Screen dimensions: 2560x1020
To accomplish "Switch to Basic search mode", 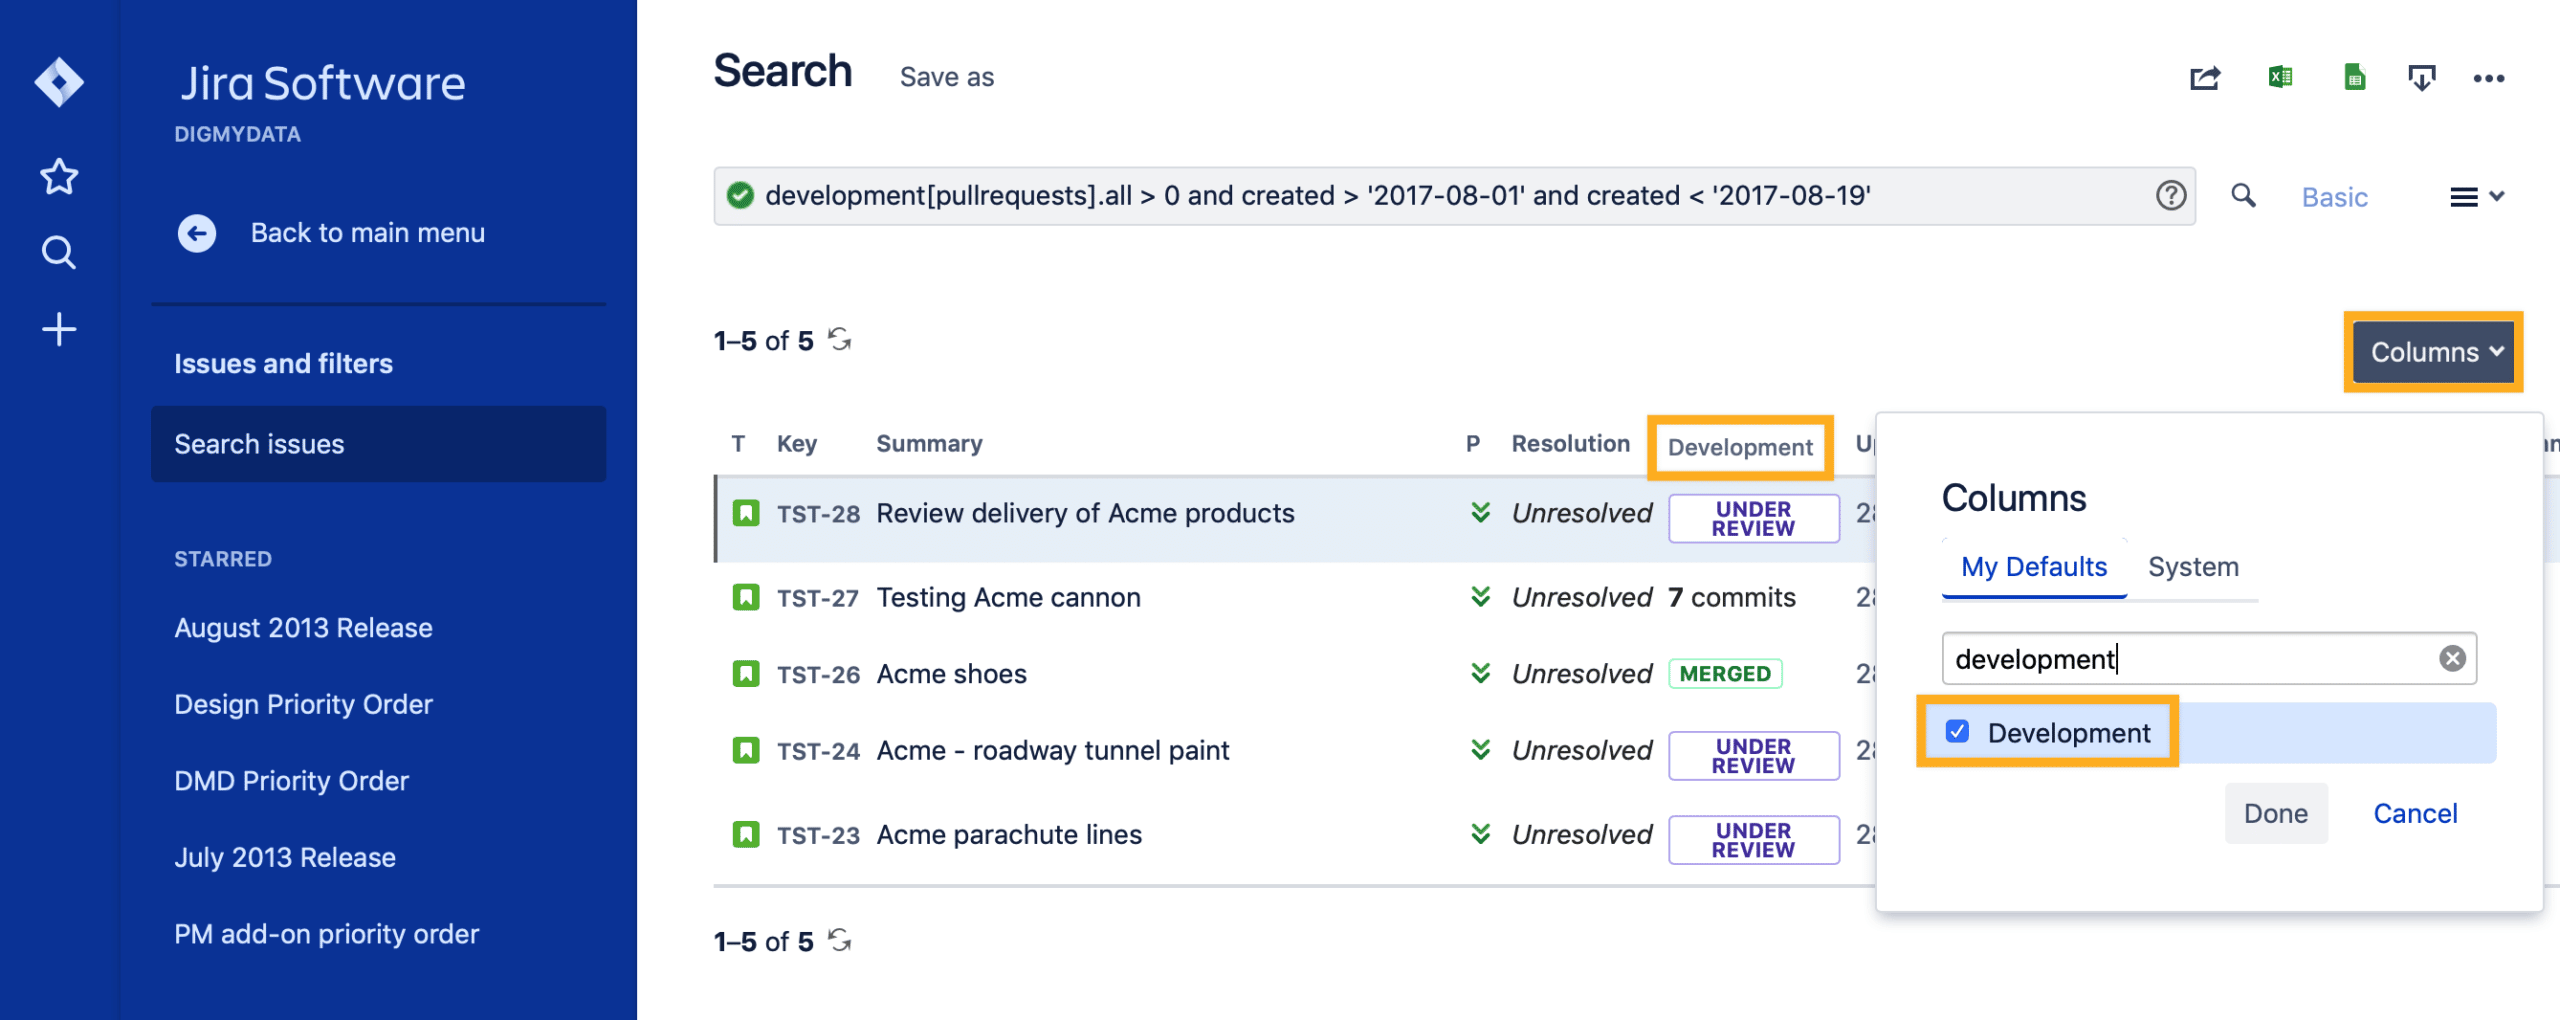I will pyautogui.click(x=2334, y=196).
